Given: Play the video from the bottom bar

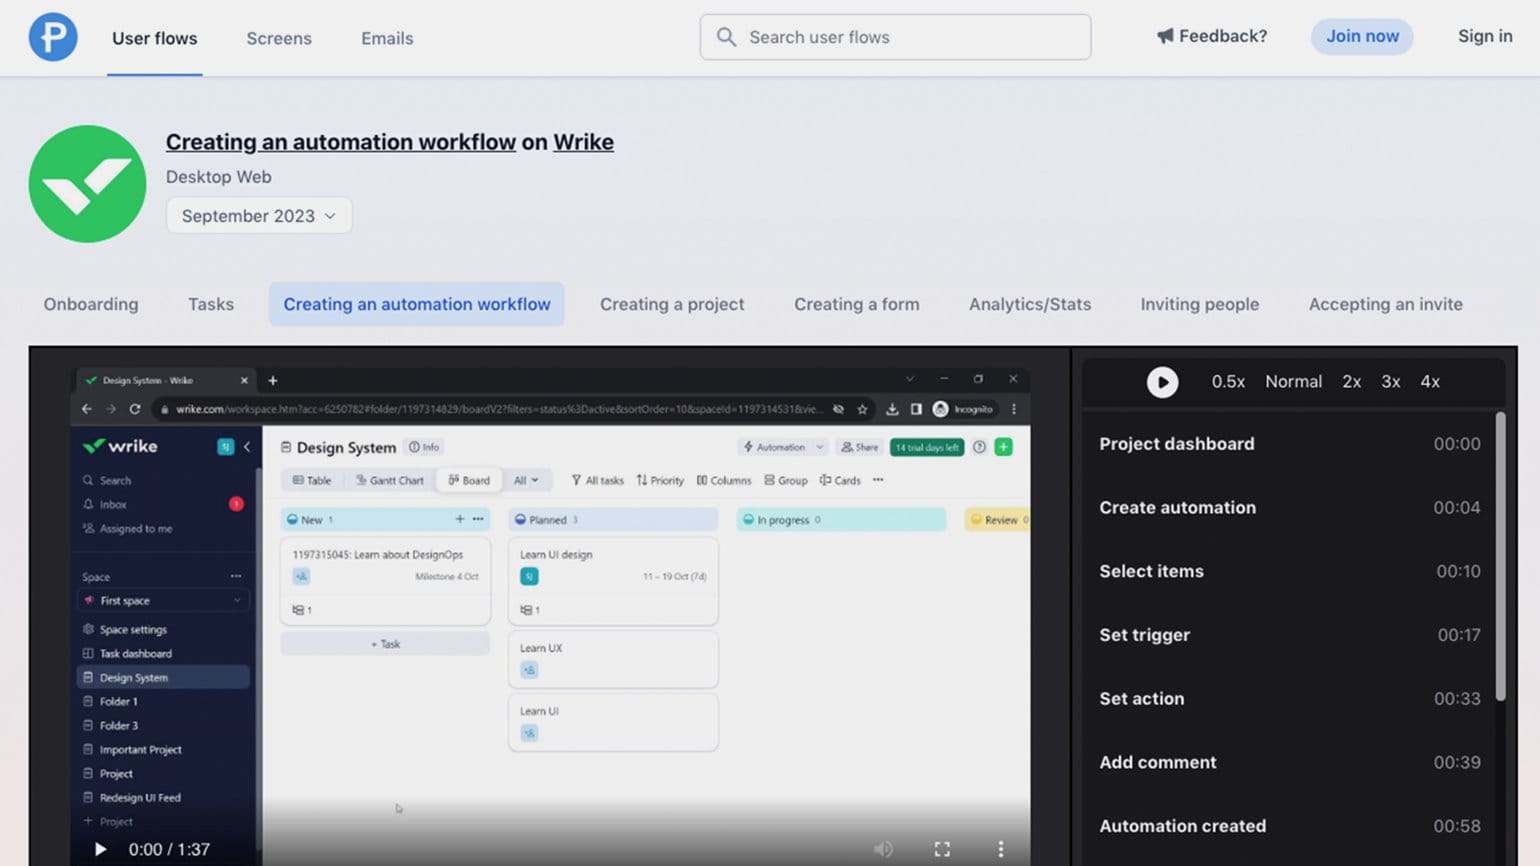Looking at the screenshot, I should point(100,849).
